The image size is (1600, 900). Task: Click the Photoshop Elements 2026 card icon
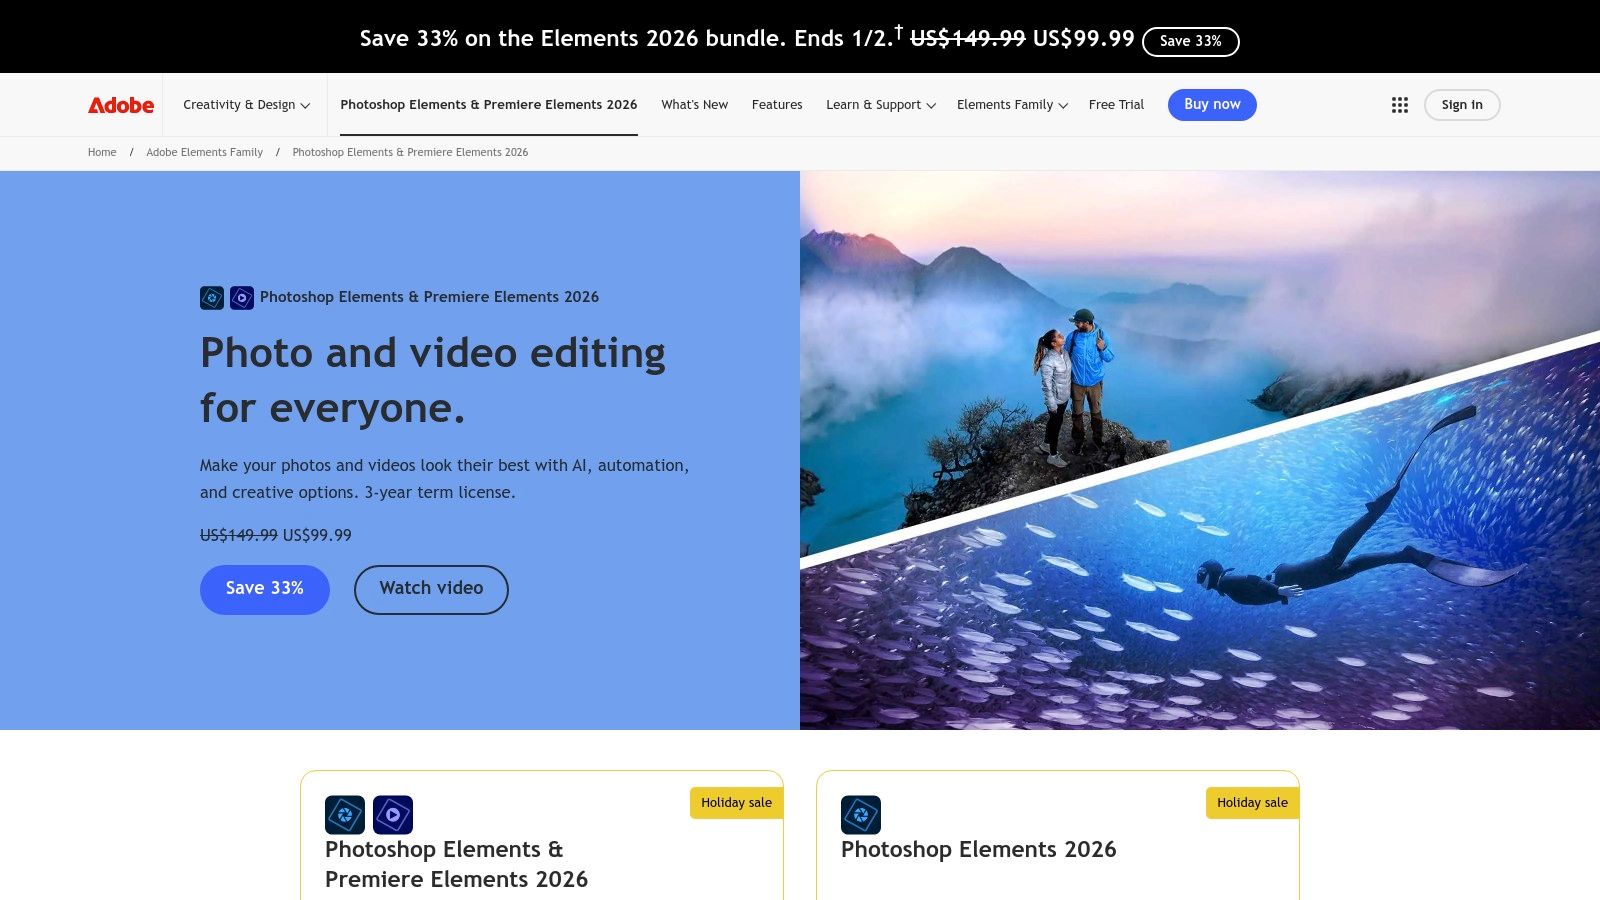(861, 815)
